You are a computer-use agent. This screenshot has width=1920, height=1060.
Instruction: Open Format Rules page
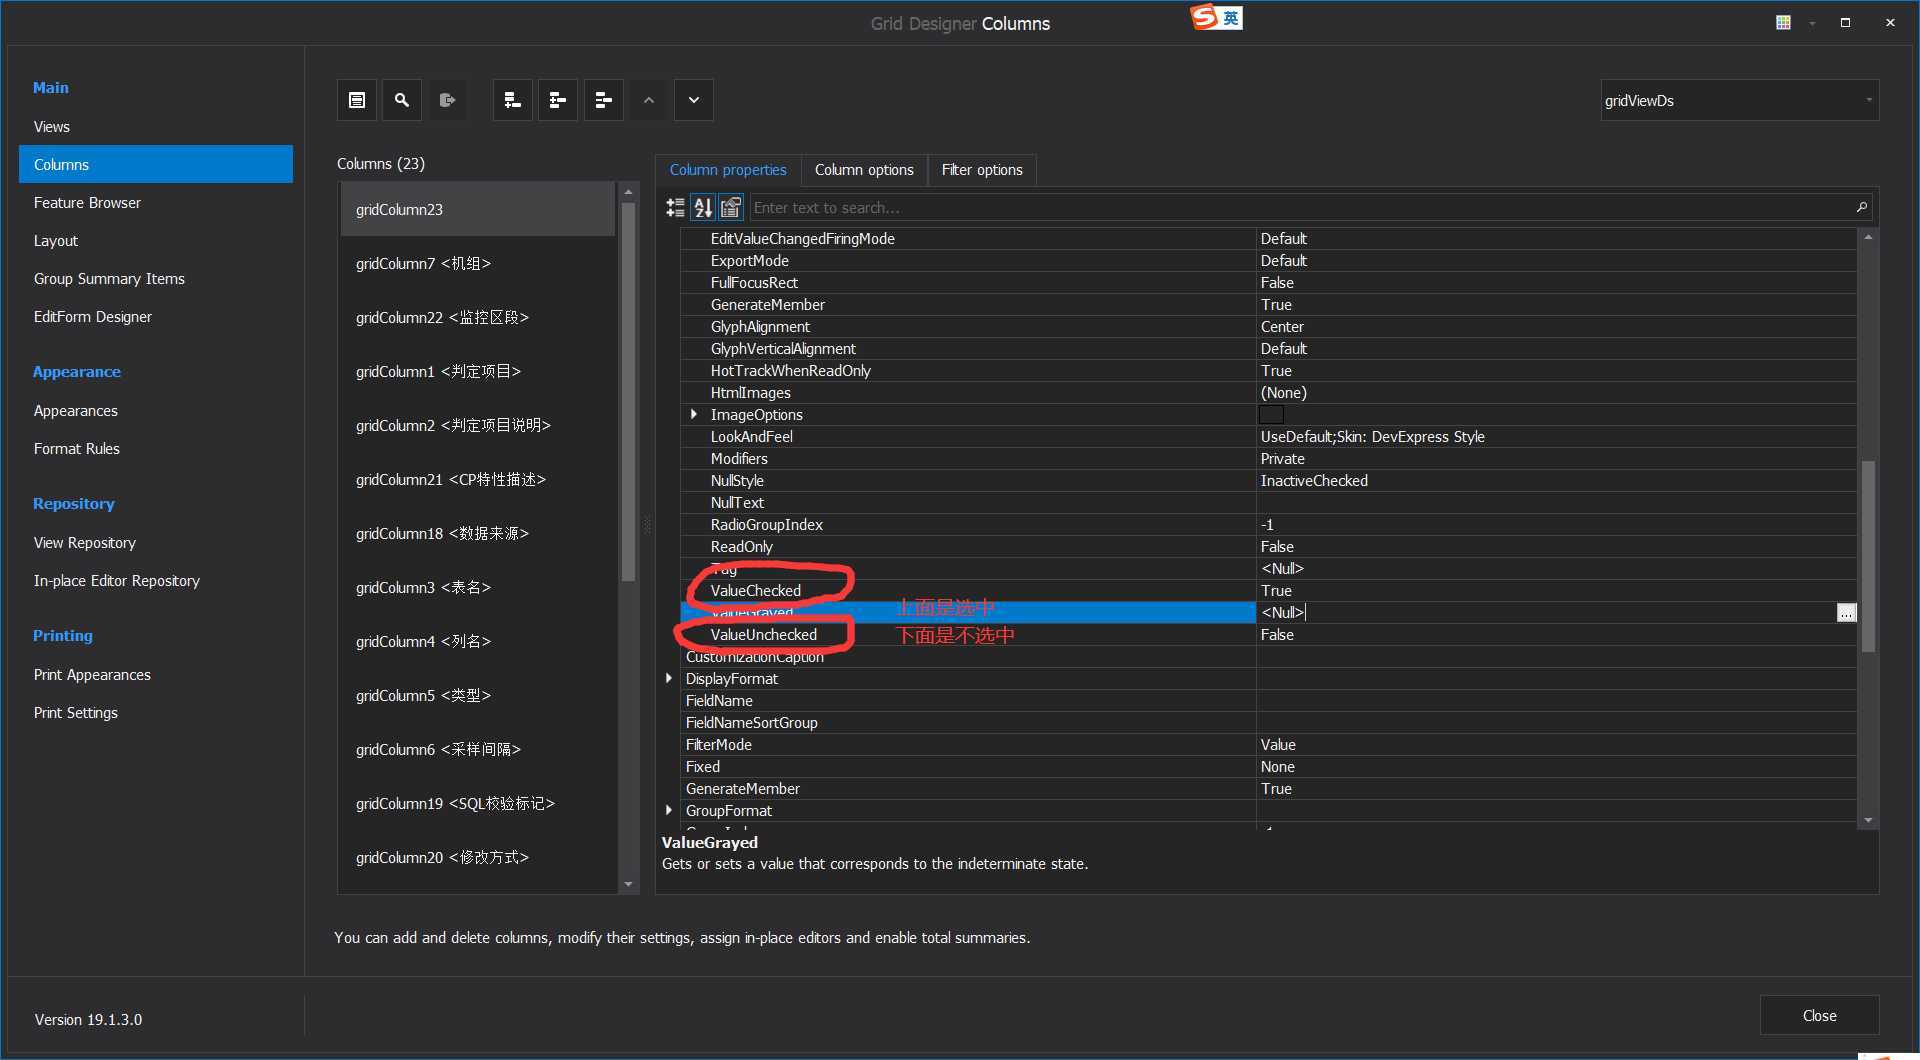77,449
